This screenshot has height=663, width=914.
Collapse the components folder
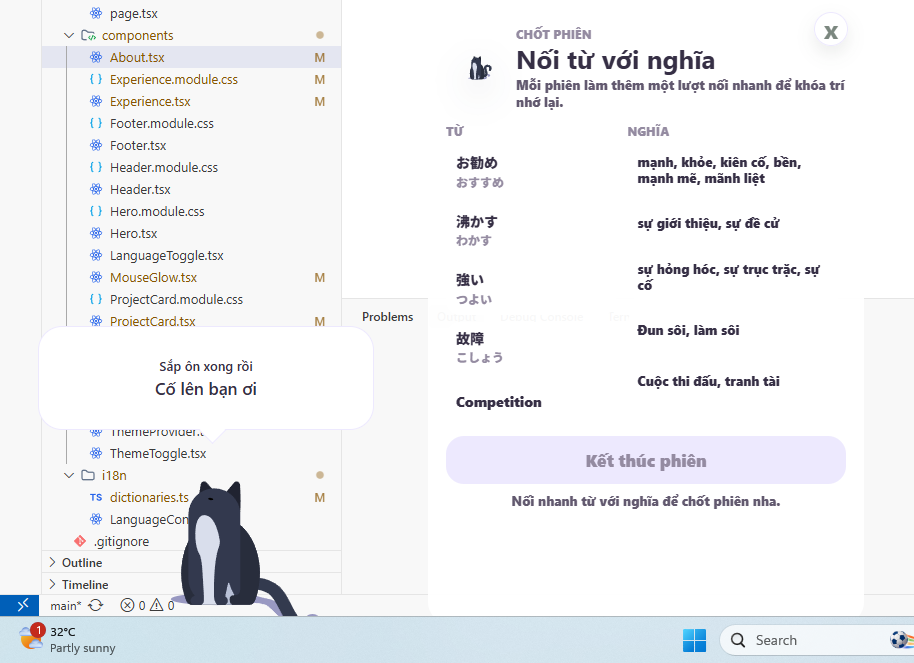69,36
